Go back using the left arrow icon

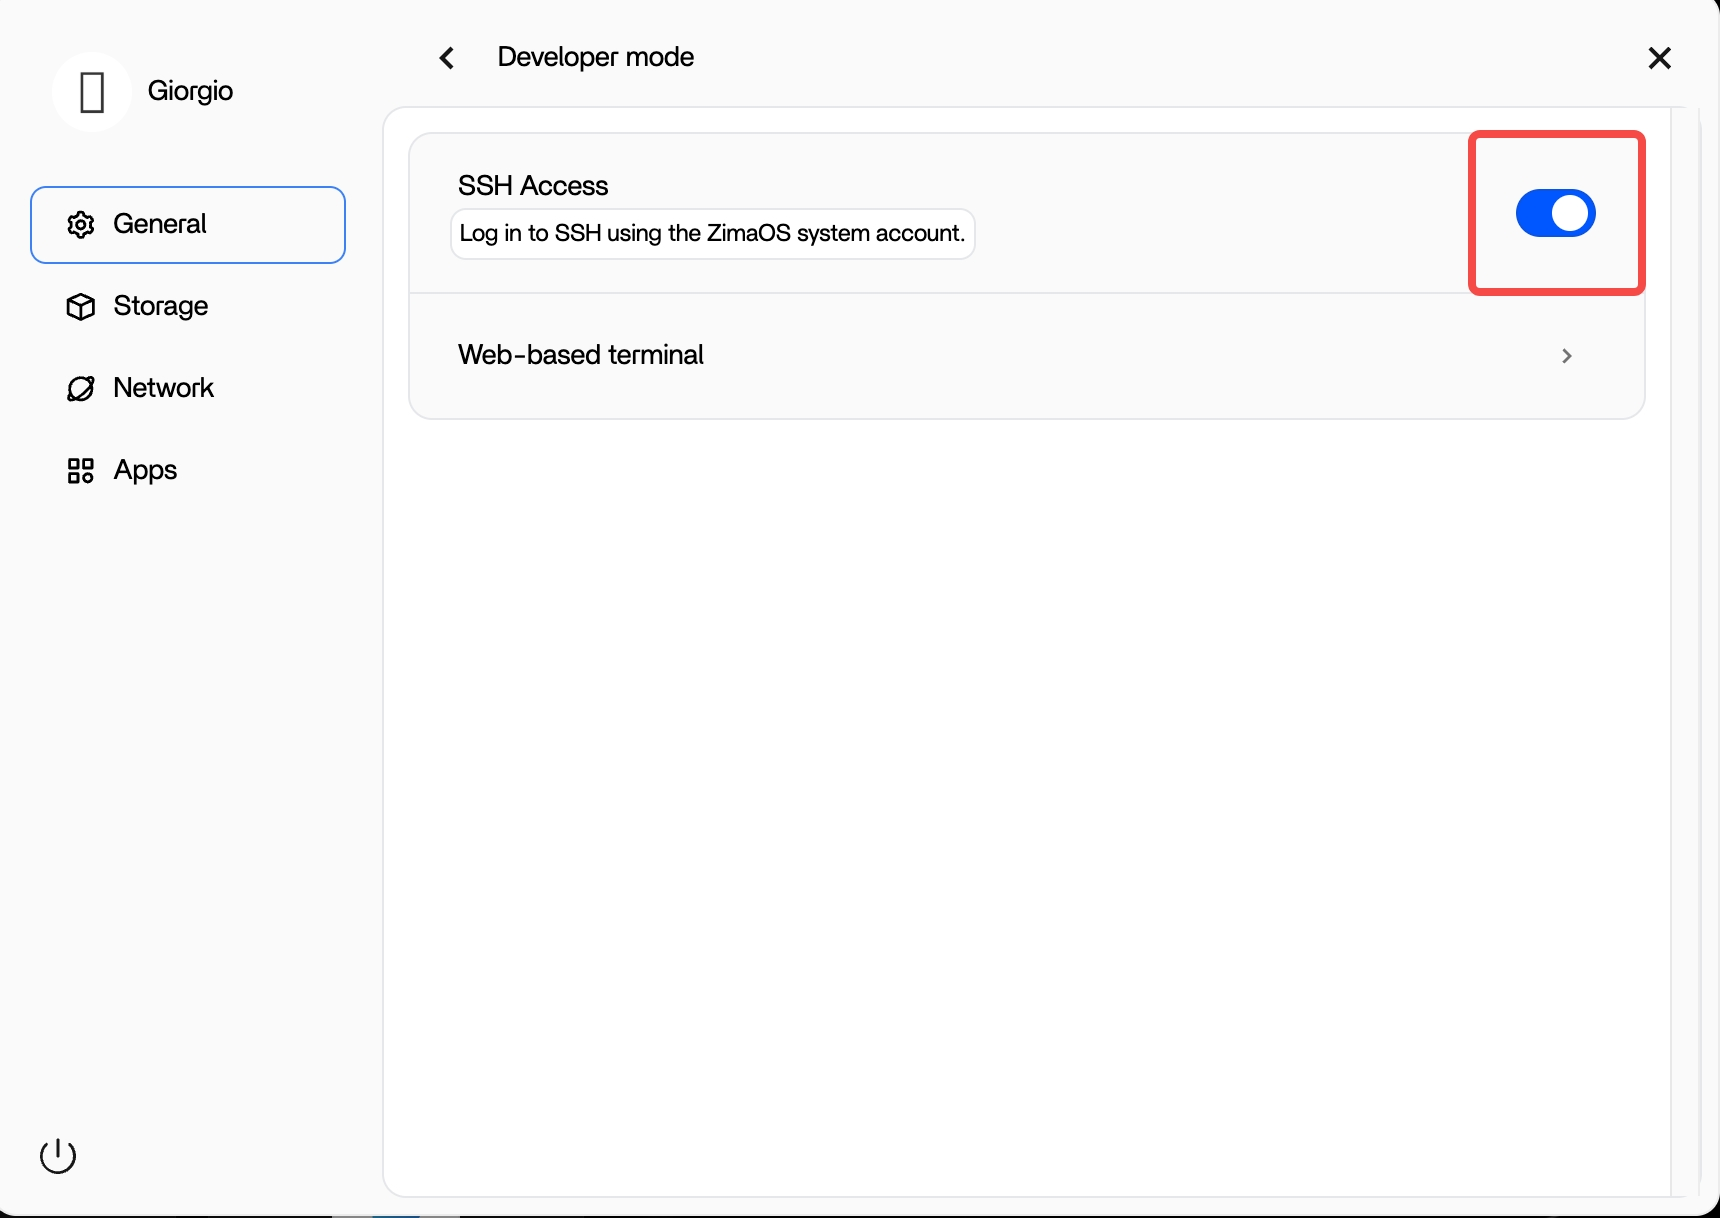tap(447, 58)
